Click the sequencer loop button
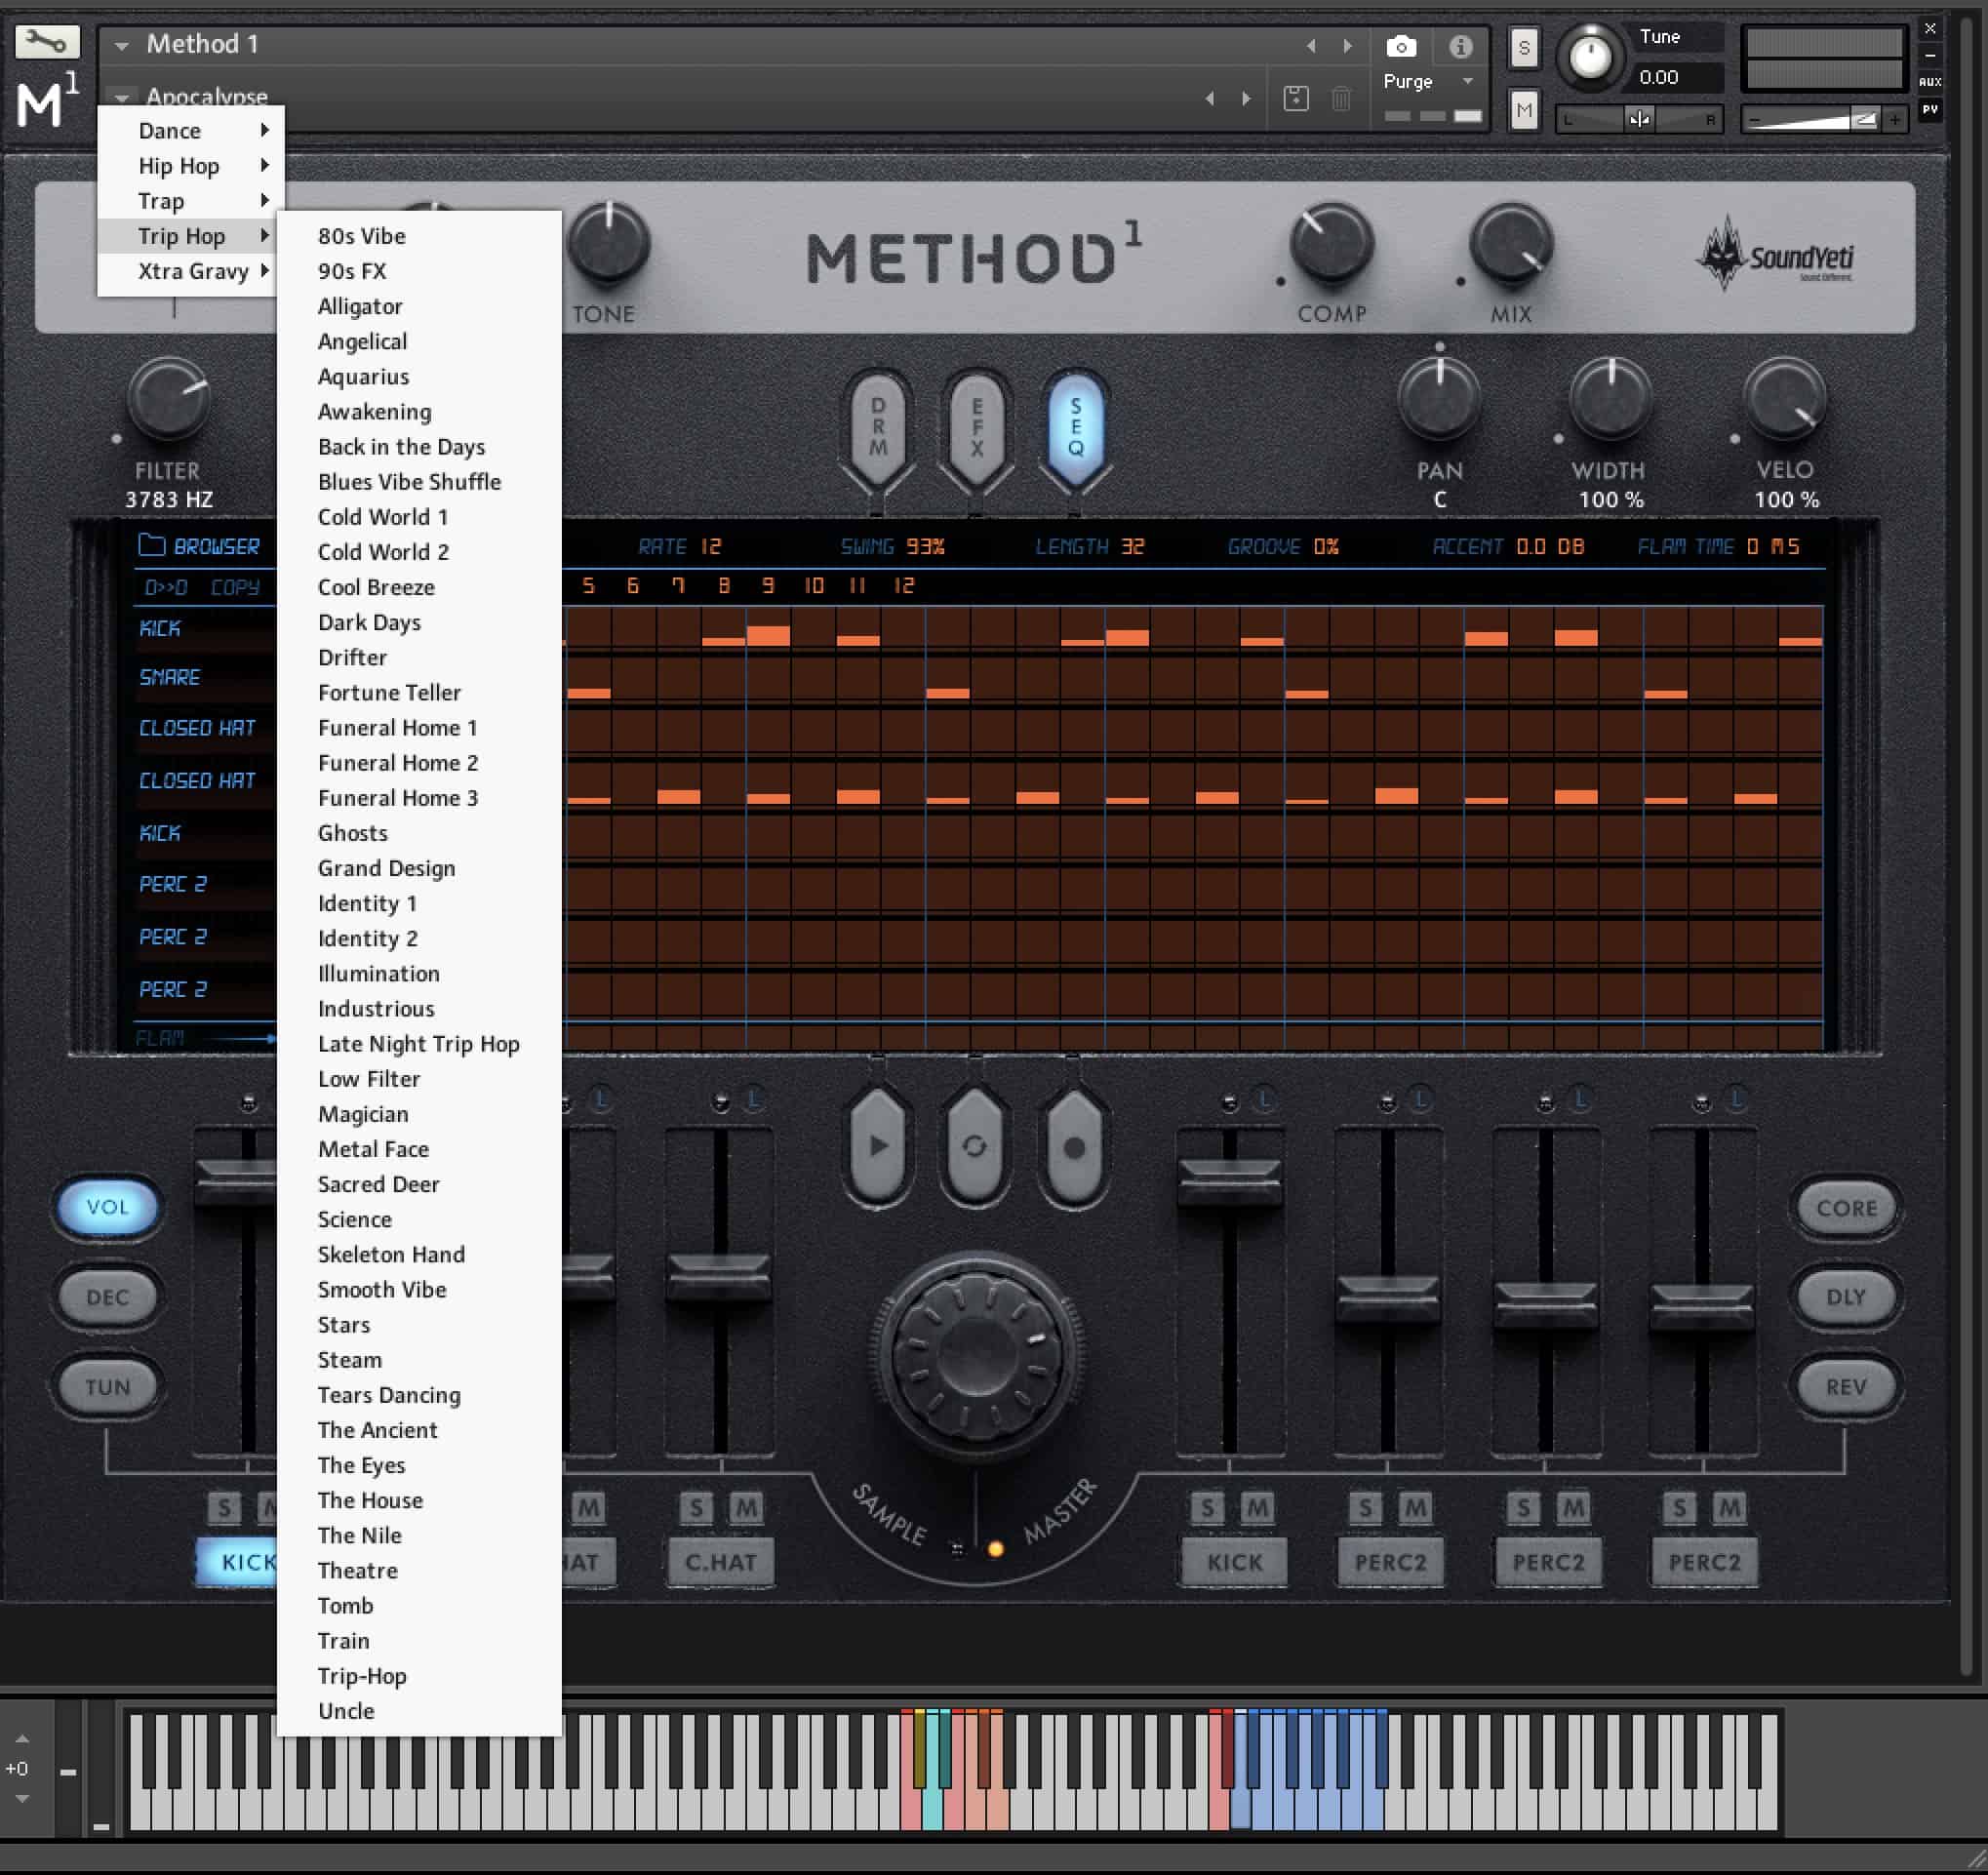 pos(974,1146)
